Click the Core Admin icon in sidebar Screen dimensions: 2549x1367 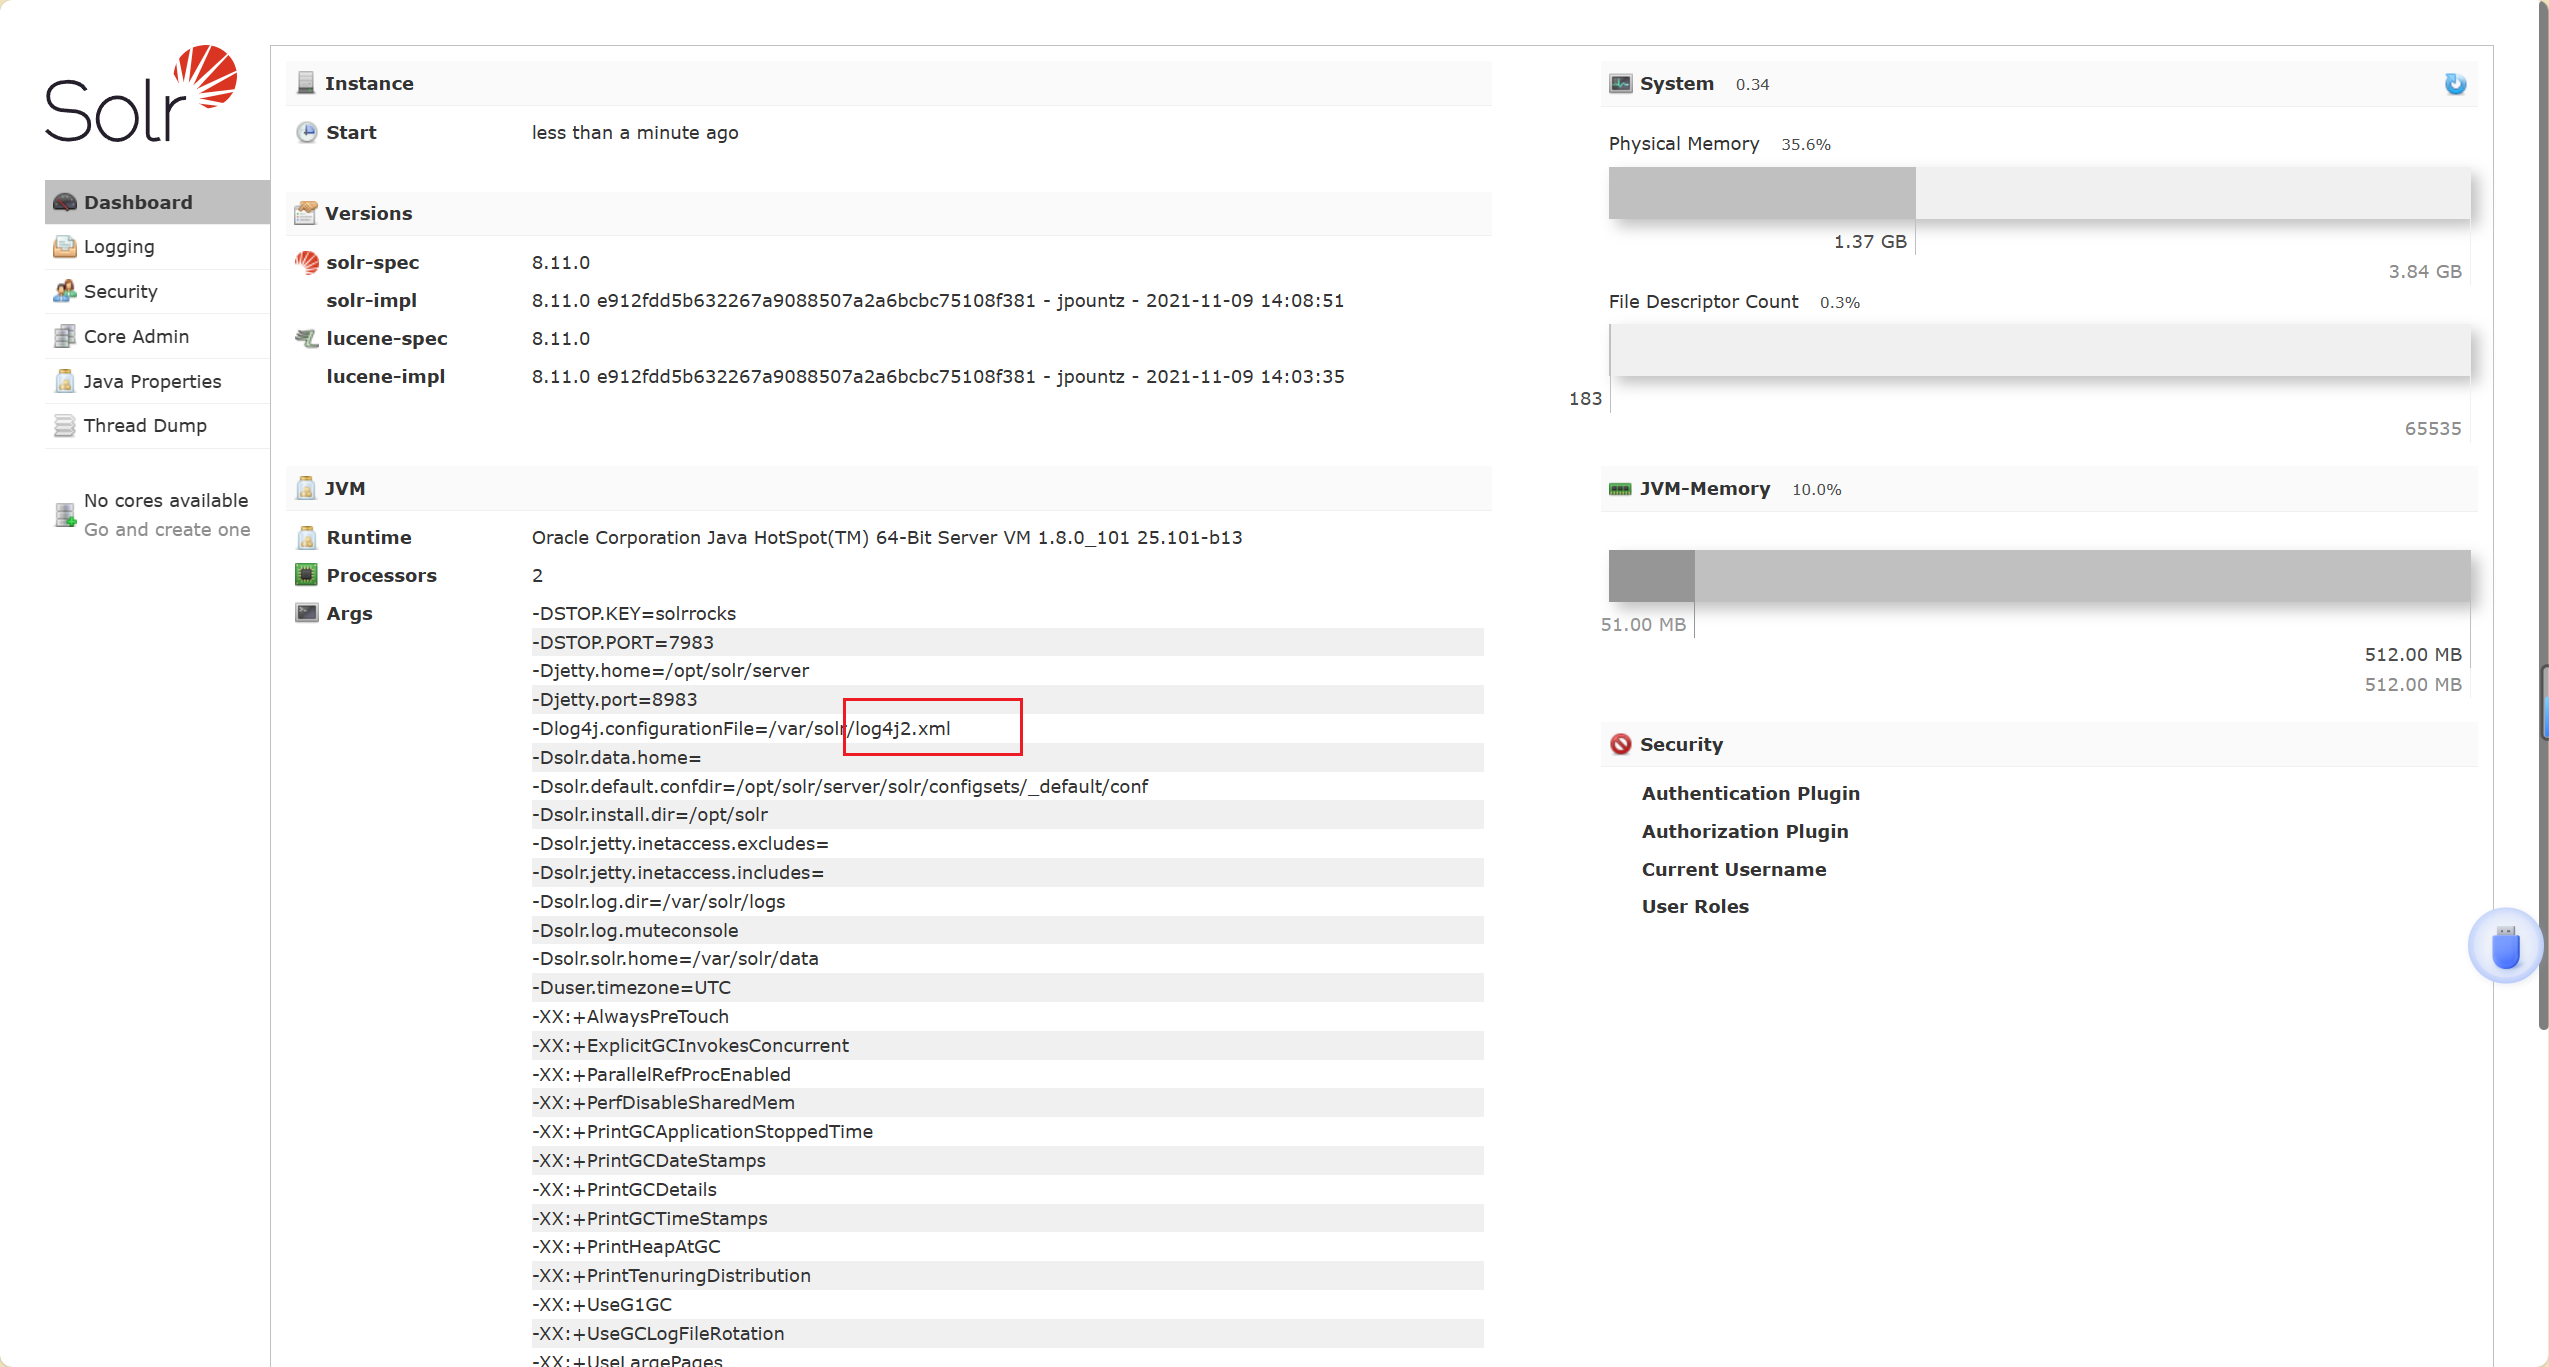64,336
